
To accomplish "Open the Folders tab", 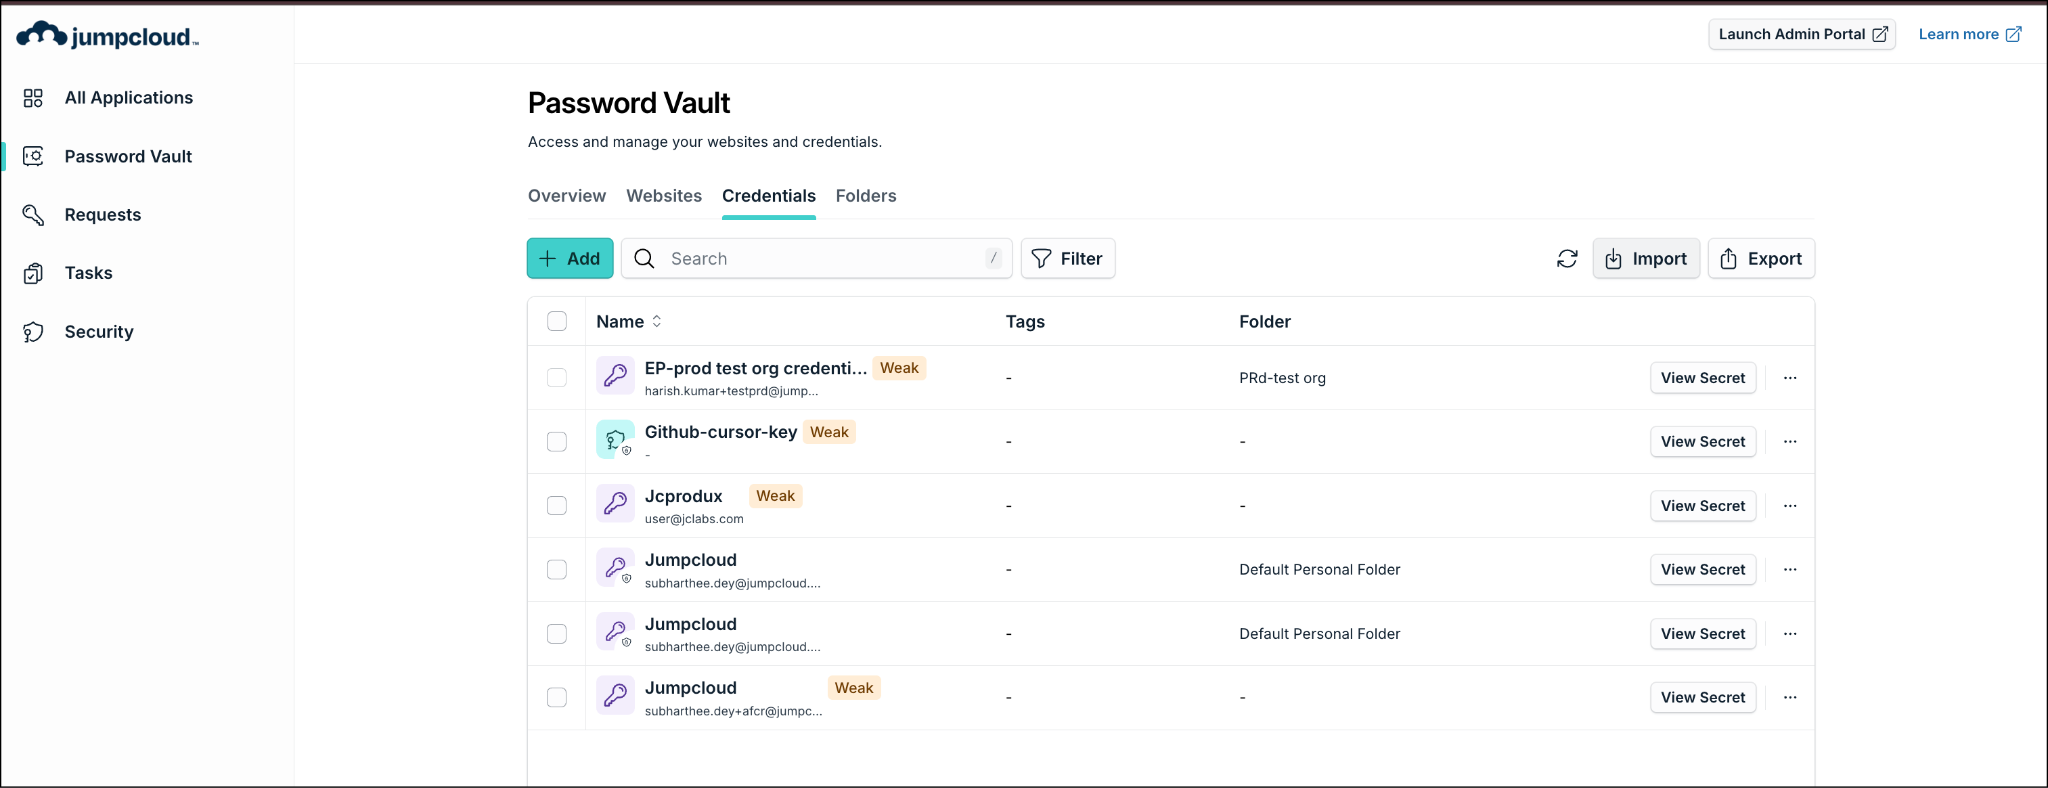I will pos(866,196).
